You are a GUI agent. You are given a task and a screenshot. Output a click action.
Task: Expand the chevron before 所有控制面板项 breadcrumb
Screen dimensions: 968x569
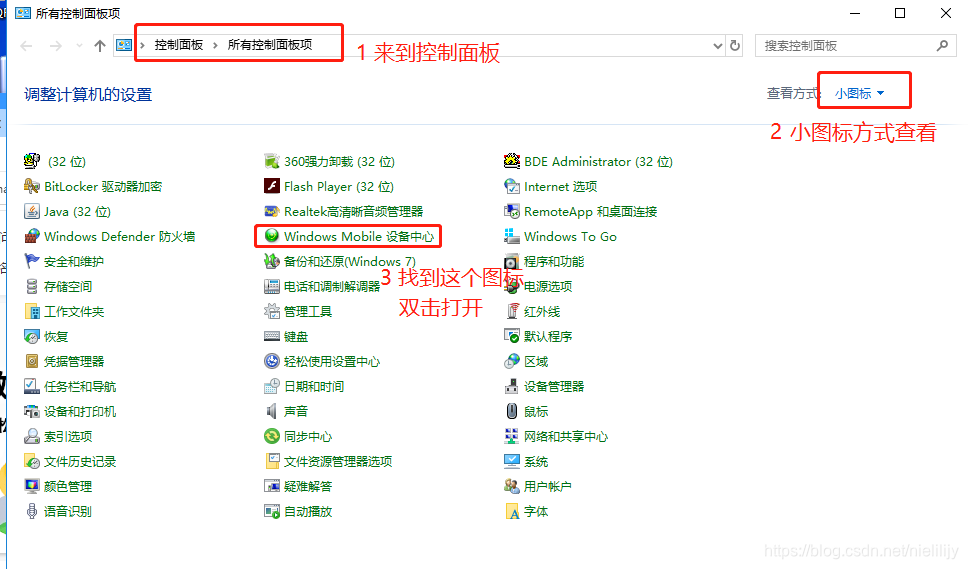[215, 45]
